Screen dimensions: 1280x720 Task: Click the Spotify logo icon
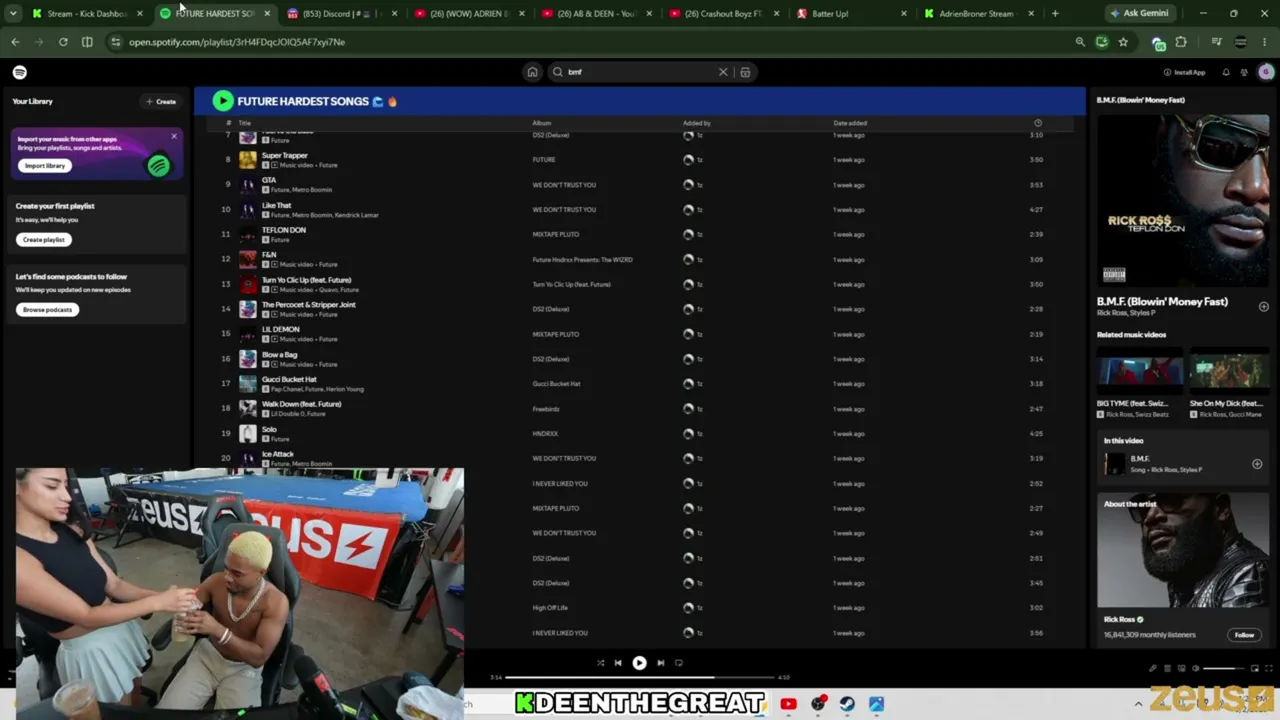(19, 72)
